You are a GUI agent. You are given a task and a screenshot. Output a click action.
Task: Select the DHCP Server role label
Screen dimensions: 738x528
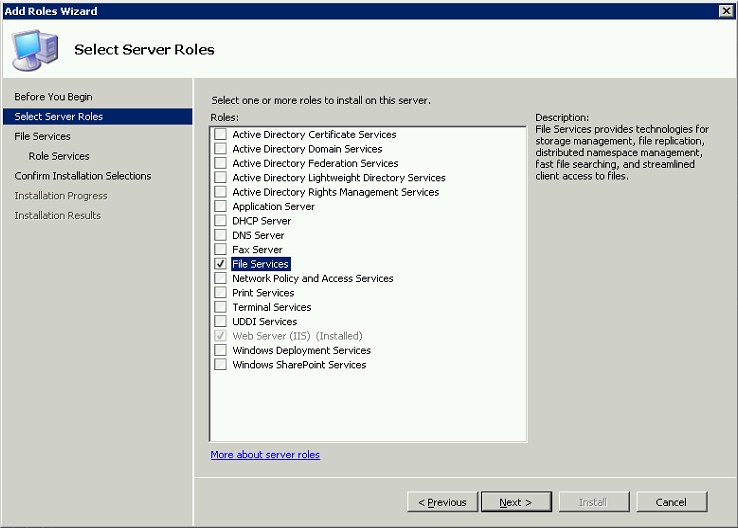(262, 221)
